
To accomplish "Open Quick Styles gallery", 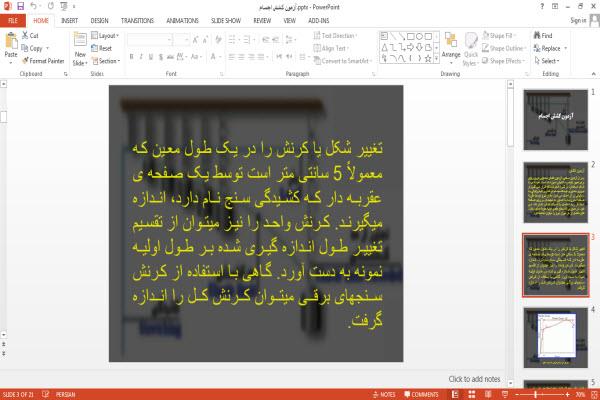I will [471, 49].
